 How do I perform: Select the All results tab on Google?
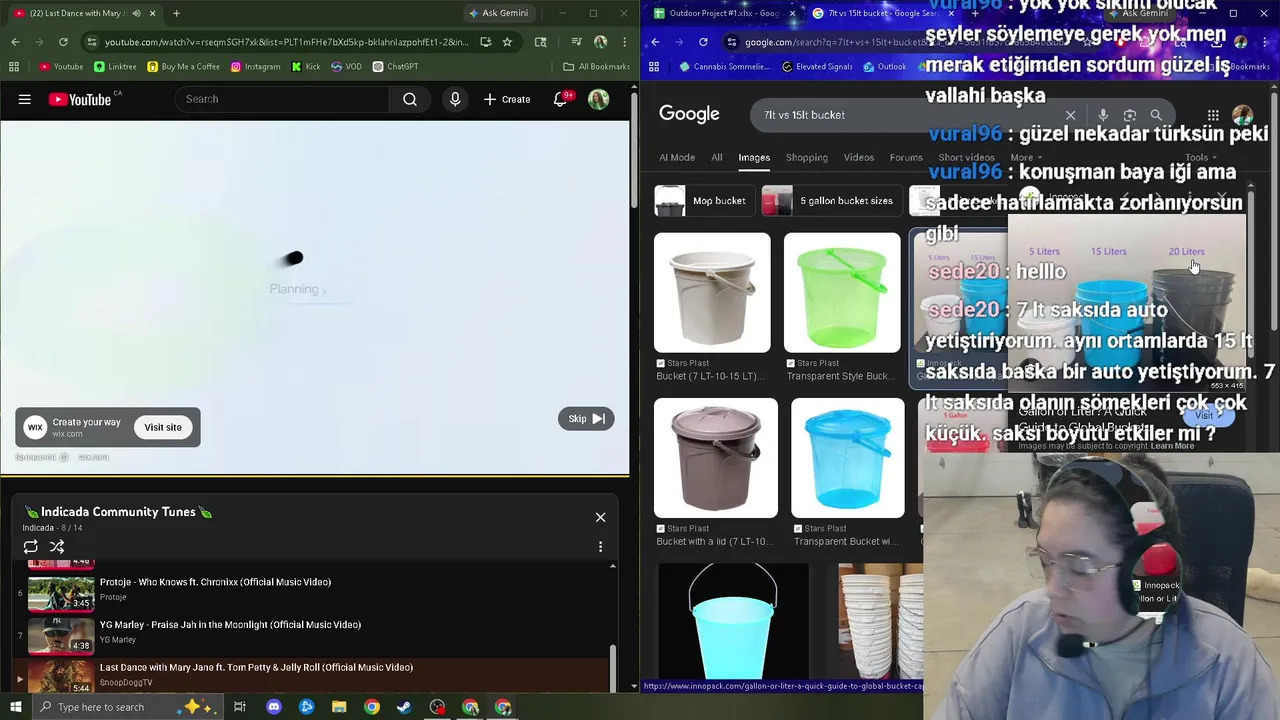coord(716,157)
